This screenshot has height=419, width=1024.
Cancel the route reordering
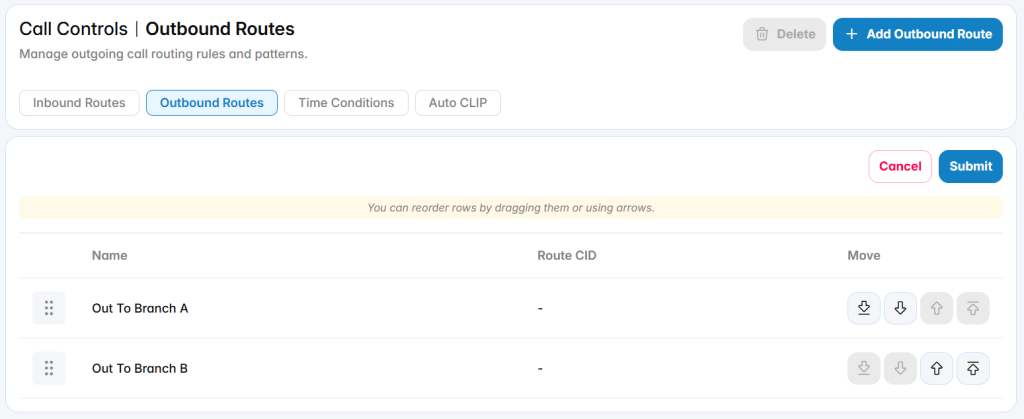900,166
